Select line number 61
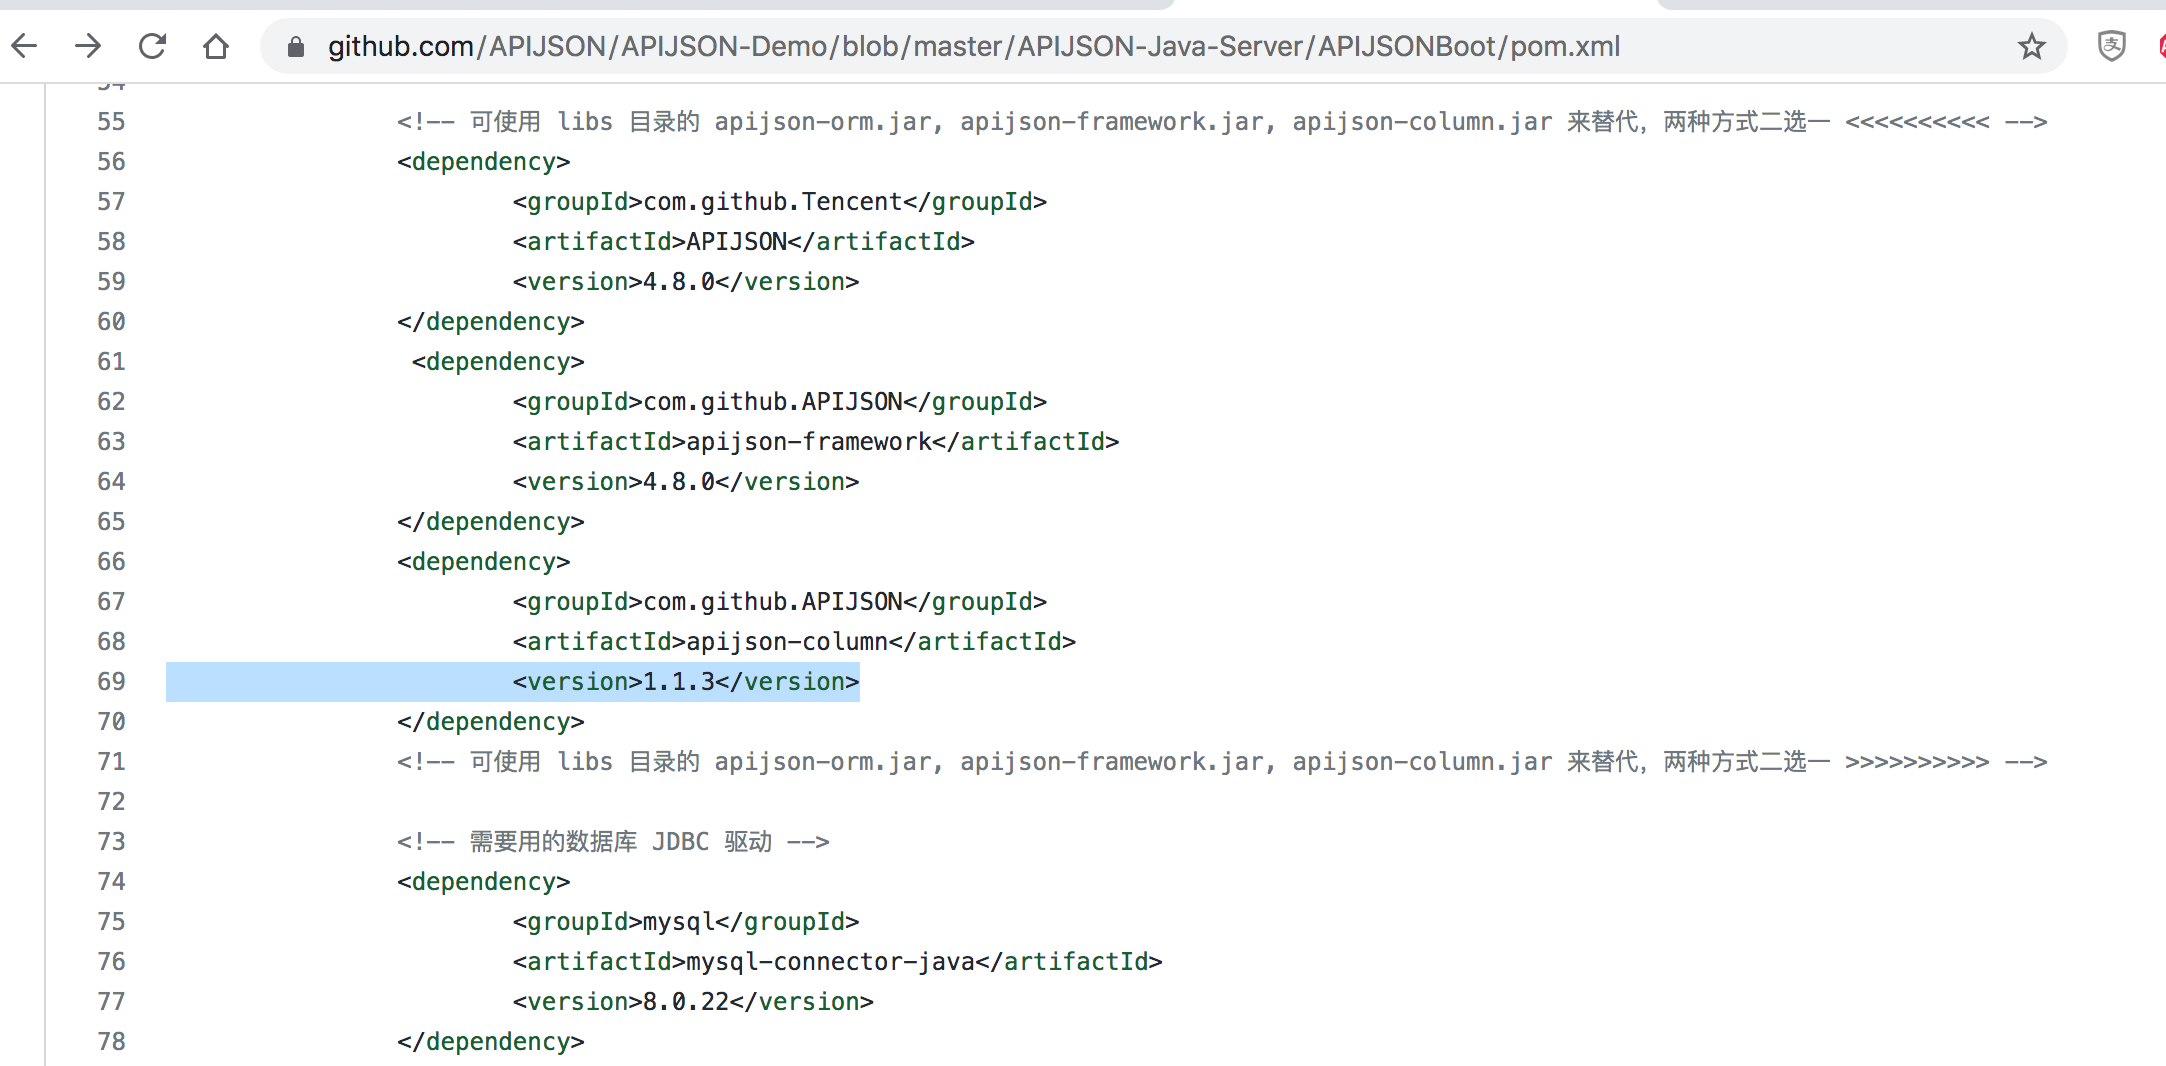This screenshot has width=2166, height=1066. pyautogui.click(x=111, y=361)
